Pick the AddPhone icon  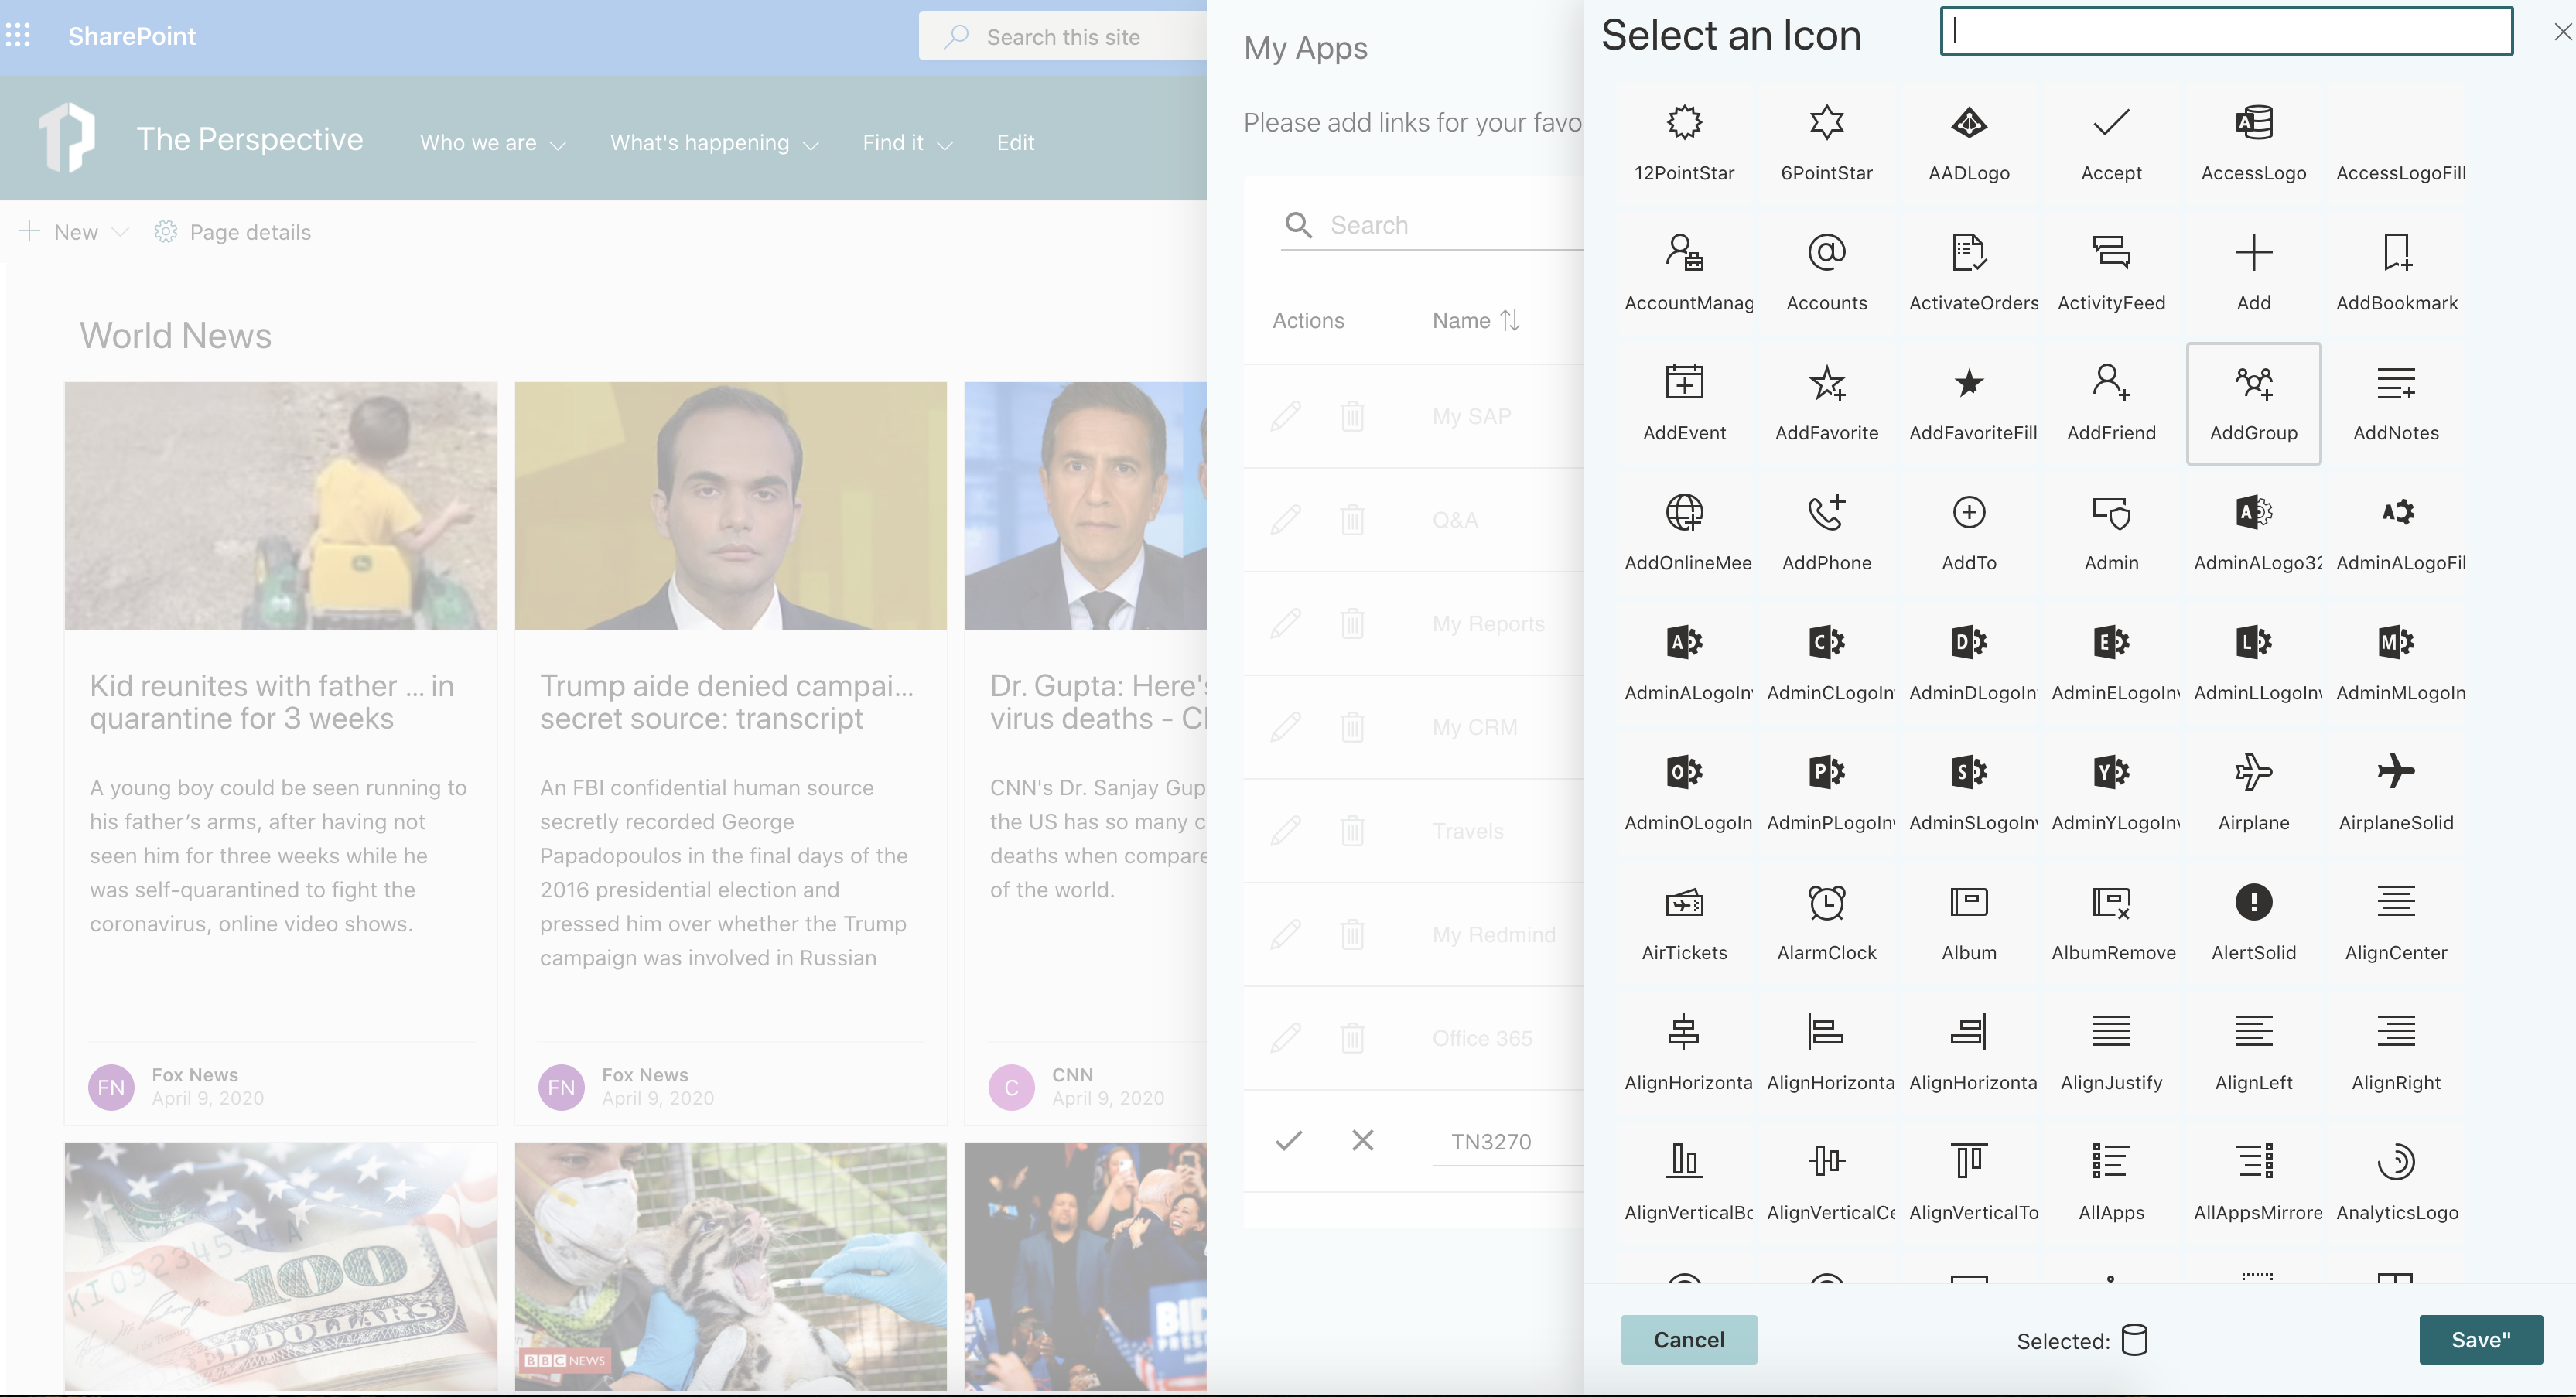tap(1826, 533)
